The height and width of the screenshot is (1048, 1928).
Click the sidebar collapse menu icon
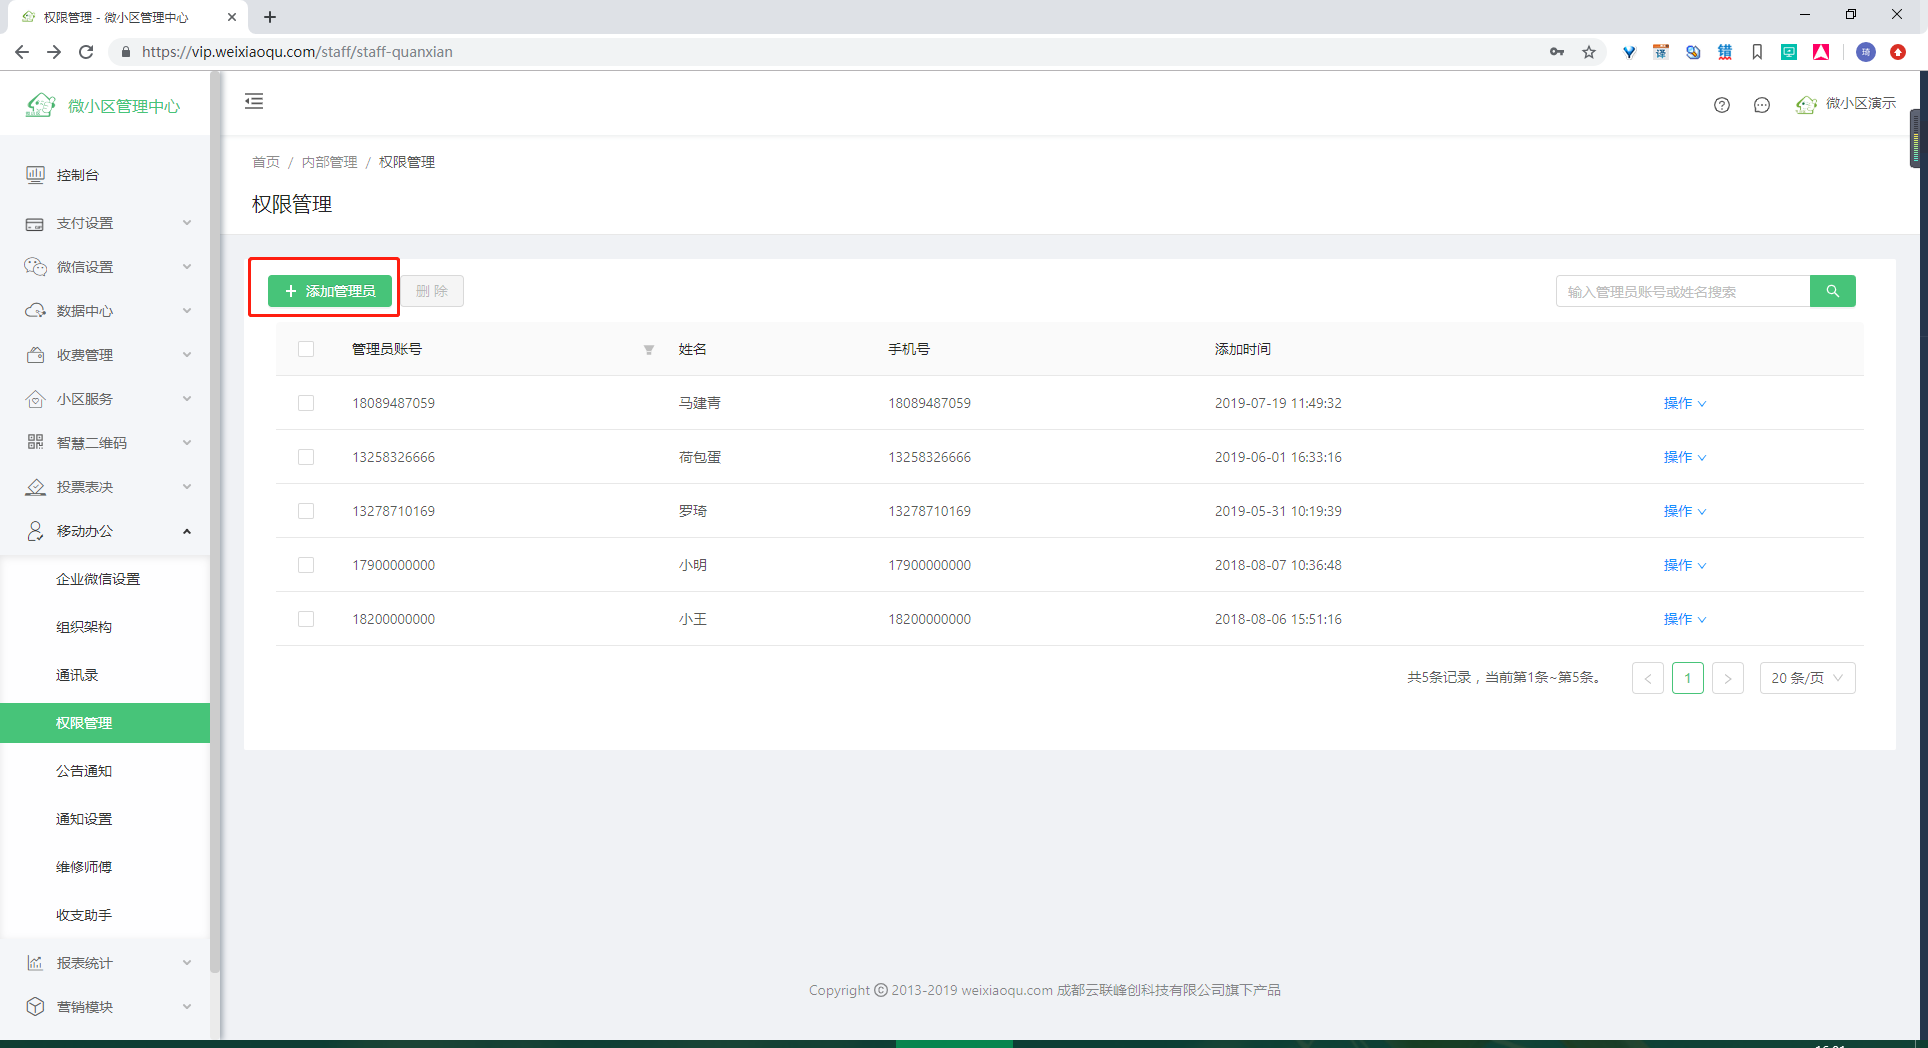tap(254, 101)
